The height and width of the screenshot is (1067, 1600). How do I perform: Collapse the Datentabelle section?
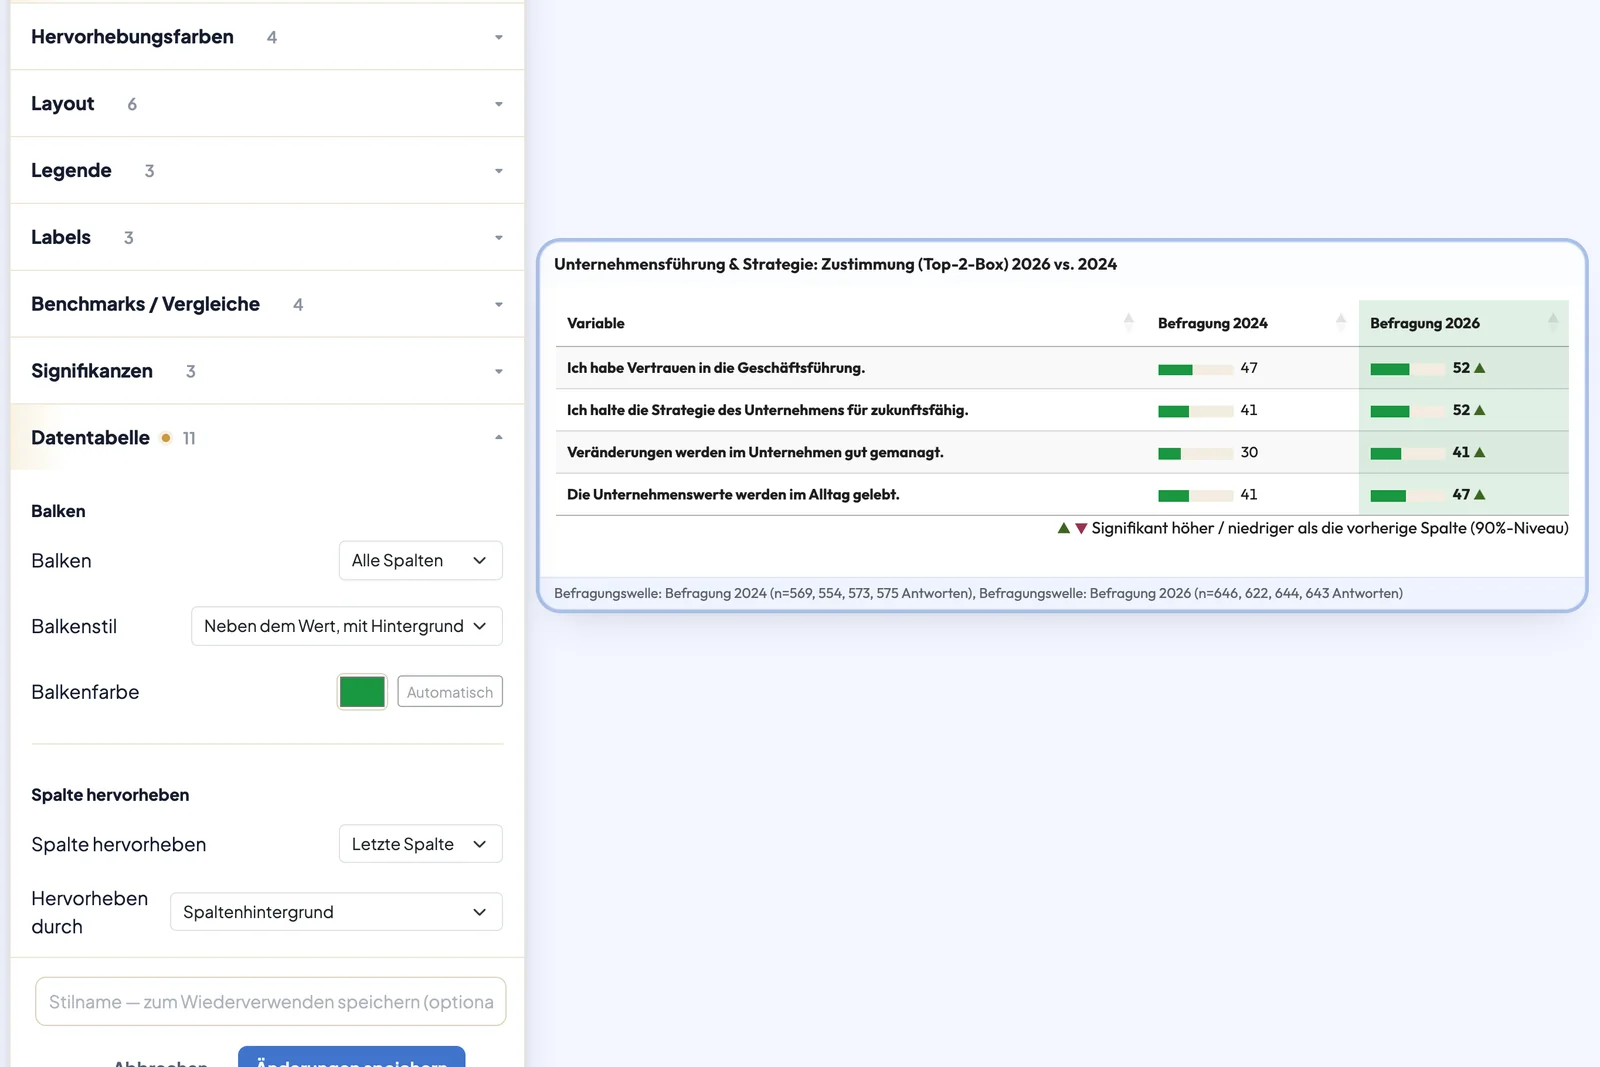267,438
